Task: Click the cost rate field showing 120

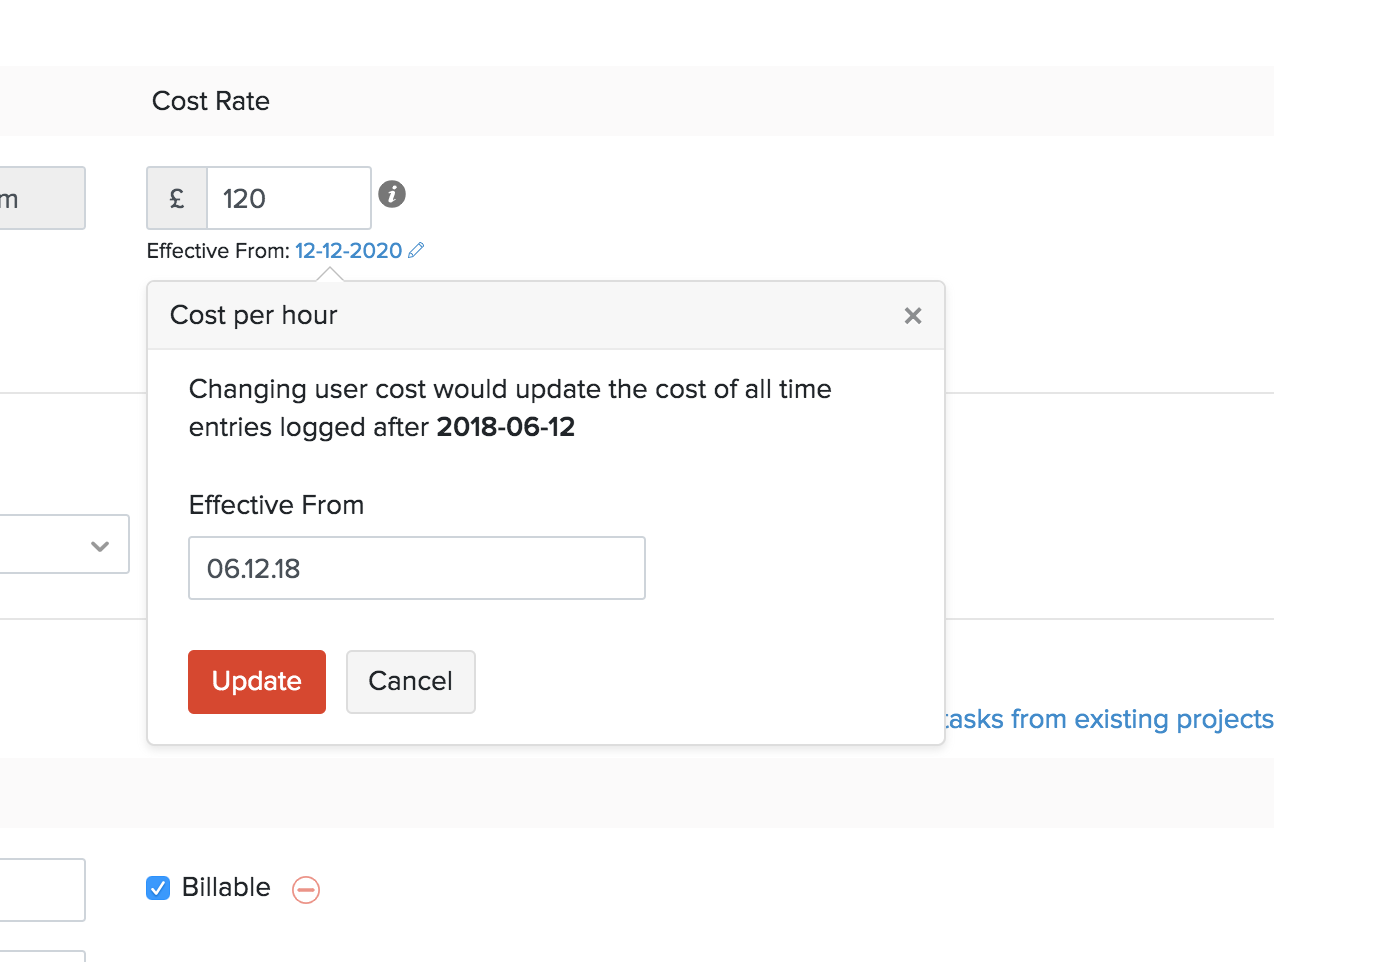Action: tap(288, 198)
